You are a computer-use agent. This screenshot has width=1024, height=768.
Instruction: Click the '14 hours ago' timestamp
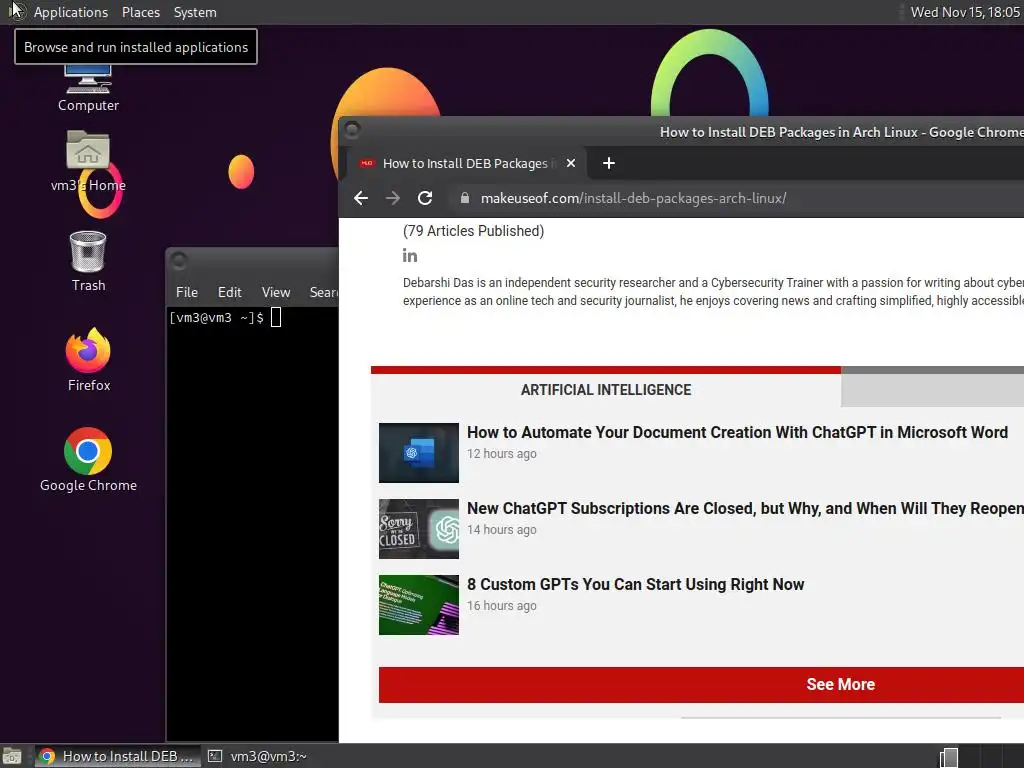pyautogui.click(x=502, y=530)
